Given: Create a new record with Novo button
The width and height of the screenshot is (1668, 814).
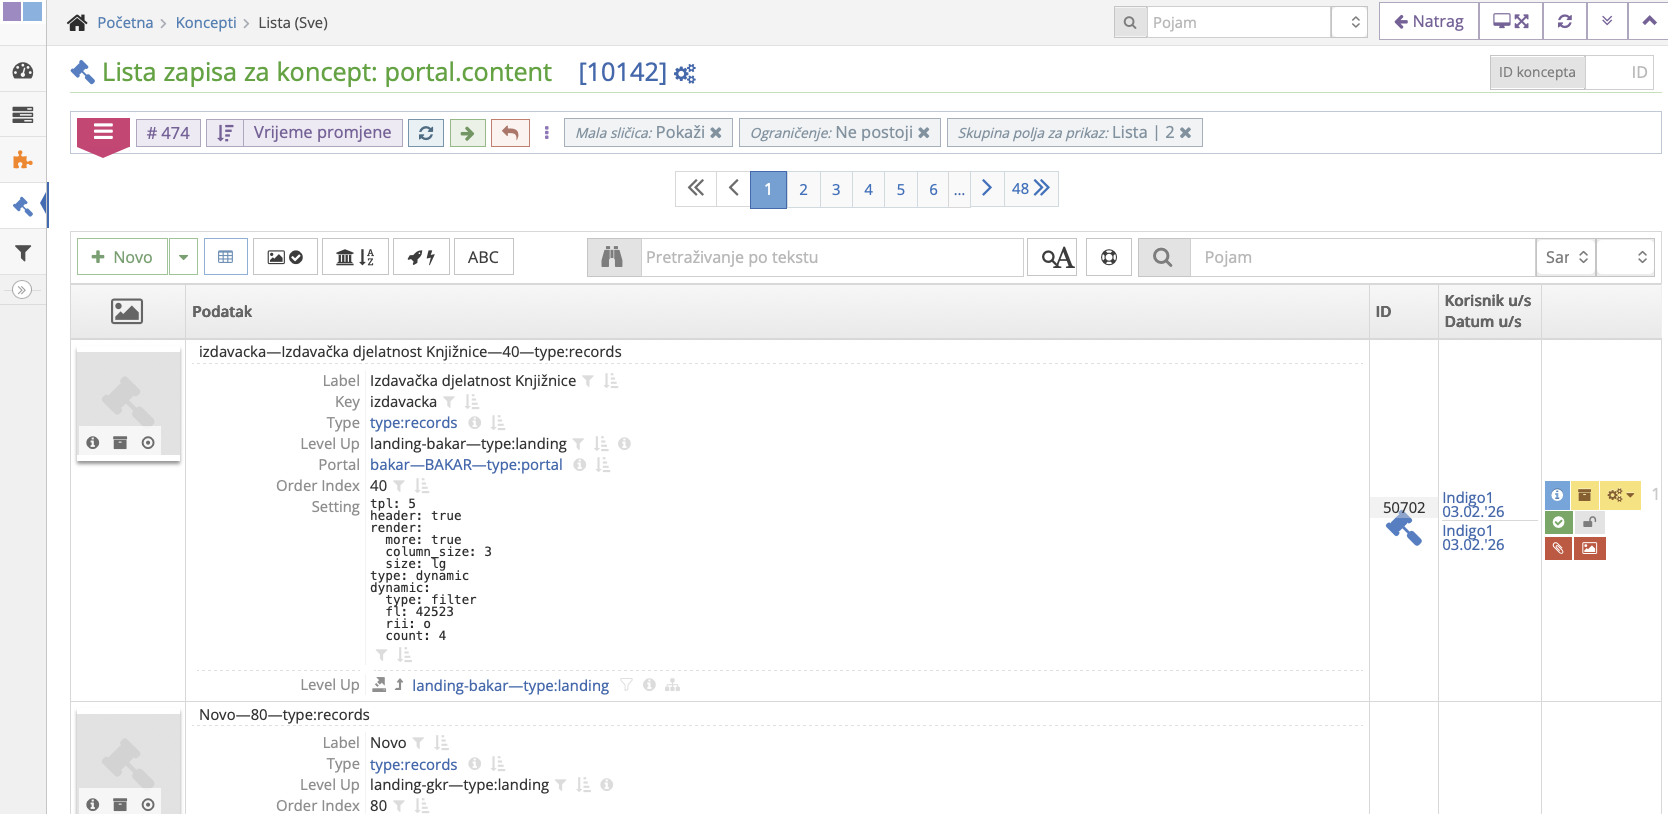Looking at the screenshot, I should point(123,257).
